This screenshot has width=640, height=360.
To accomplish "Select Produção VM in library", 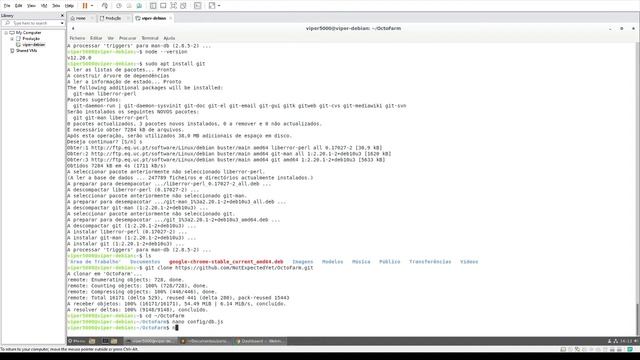I will 31,39.
